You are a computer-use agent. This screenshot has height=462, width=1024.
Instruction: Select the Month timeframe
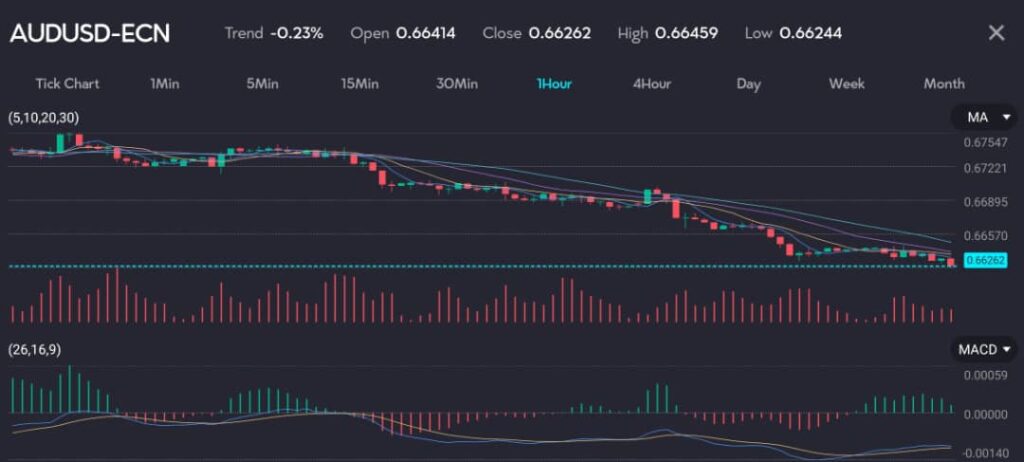coord(944,84)
